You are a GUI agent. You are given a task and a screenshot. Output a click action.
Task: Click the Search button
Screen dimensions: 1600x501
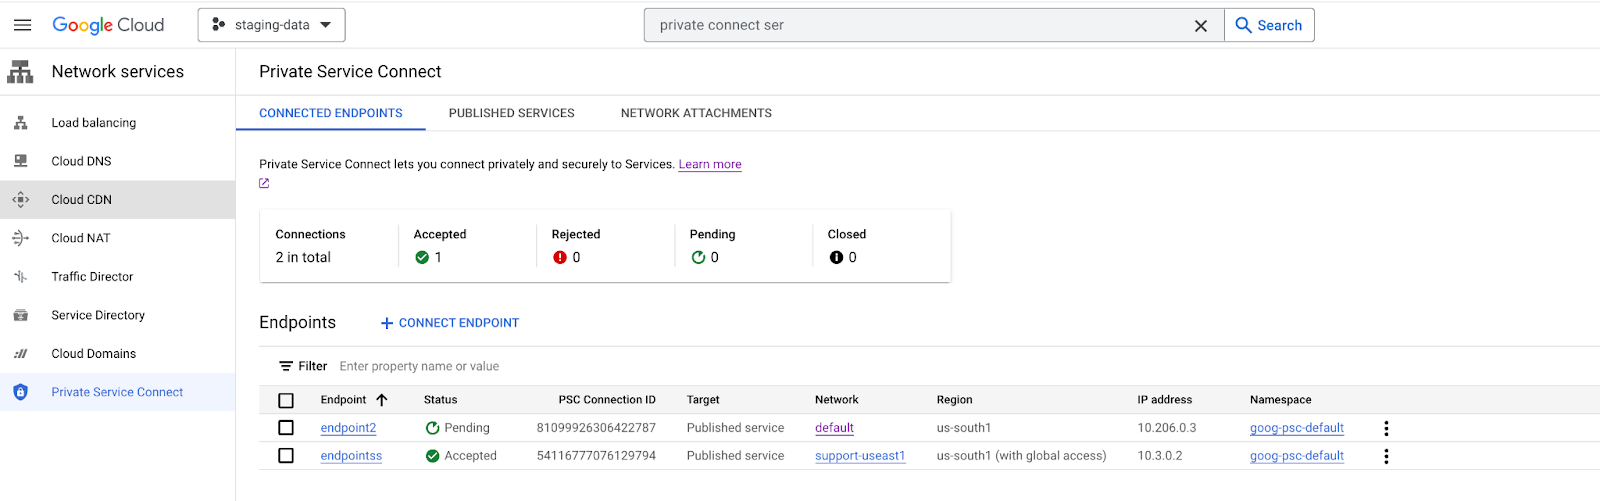[1269, 25]
